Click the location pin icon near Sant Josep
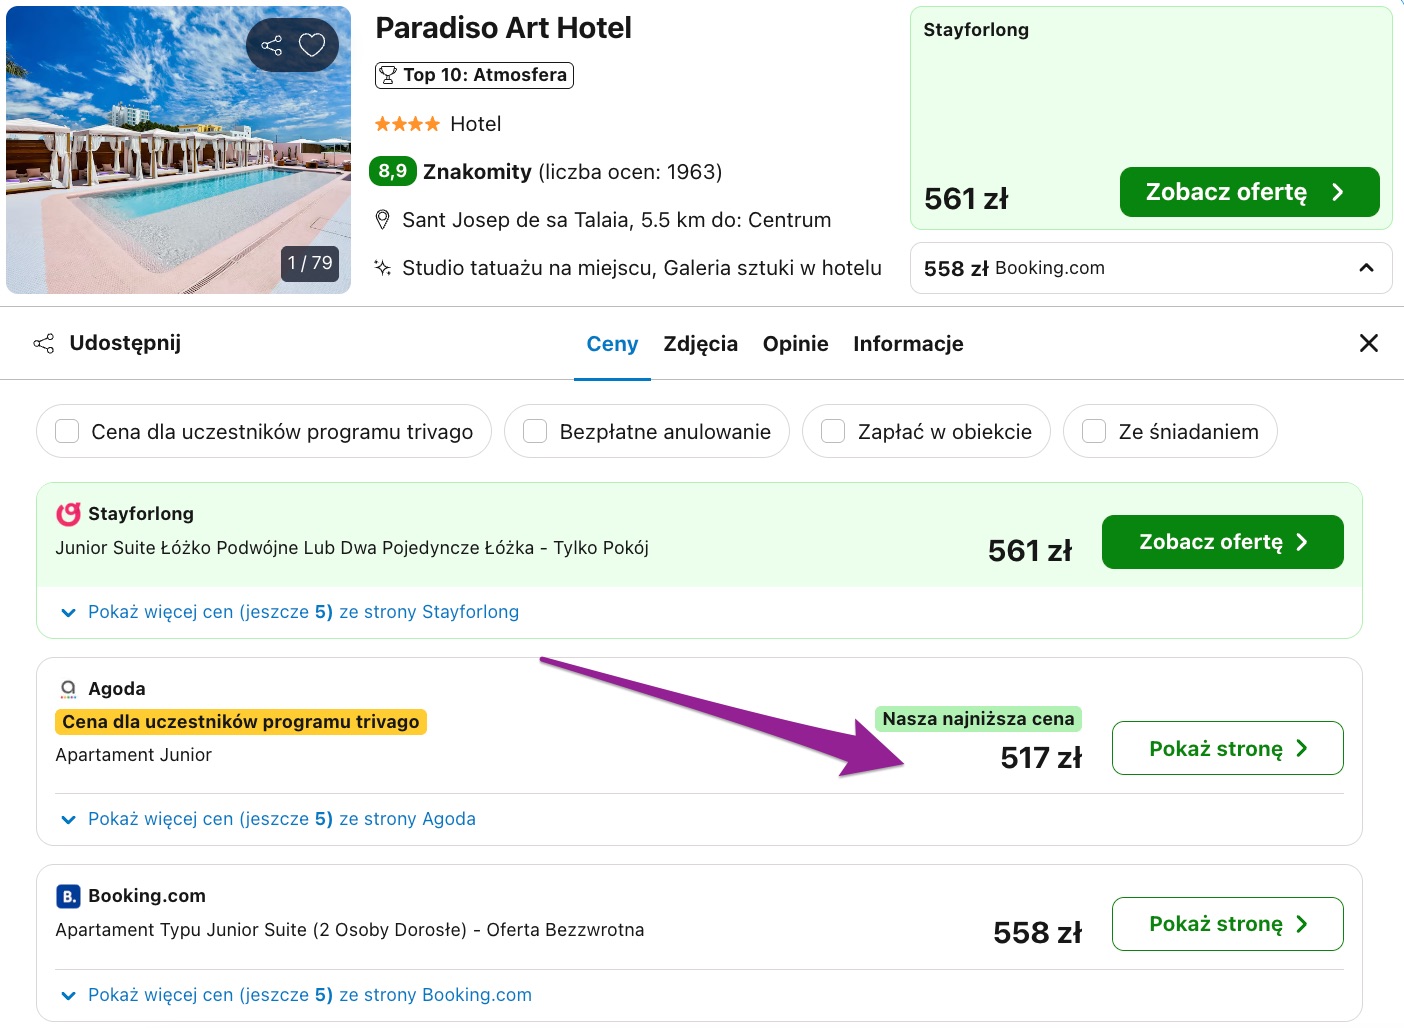 click(382, 220)
